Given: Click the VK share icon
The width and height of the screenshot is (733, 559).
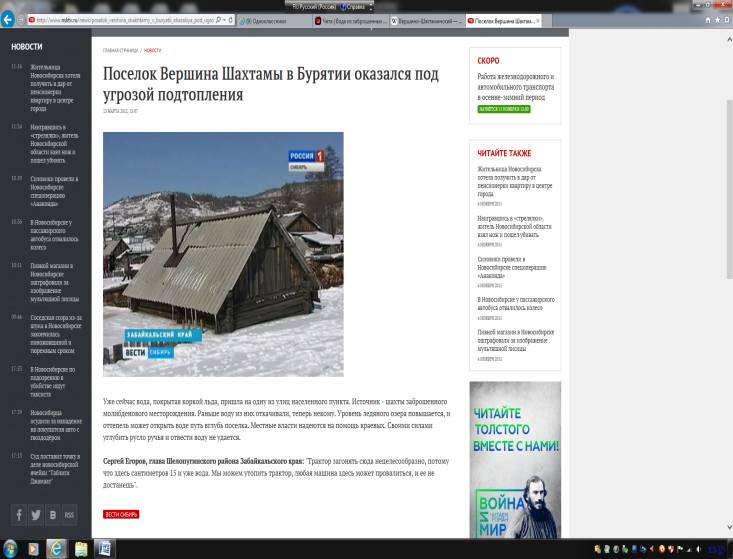Looking at the screenshot, I should pos(52,516).
